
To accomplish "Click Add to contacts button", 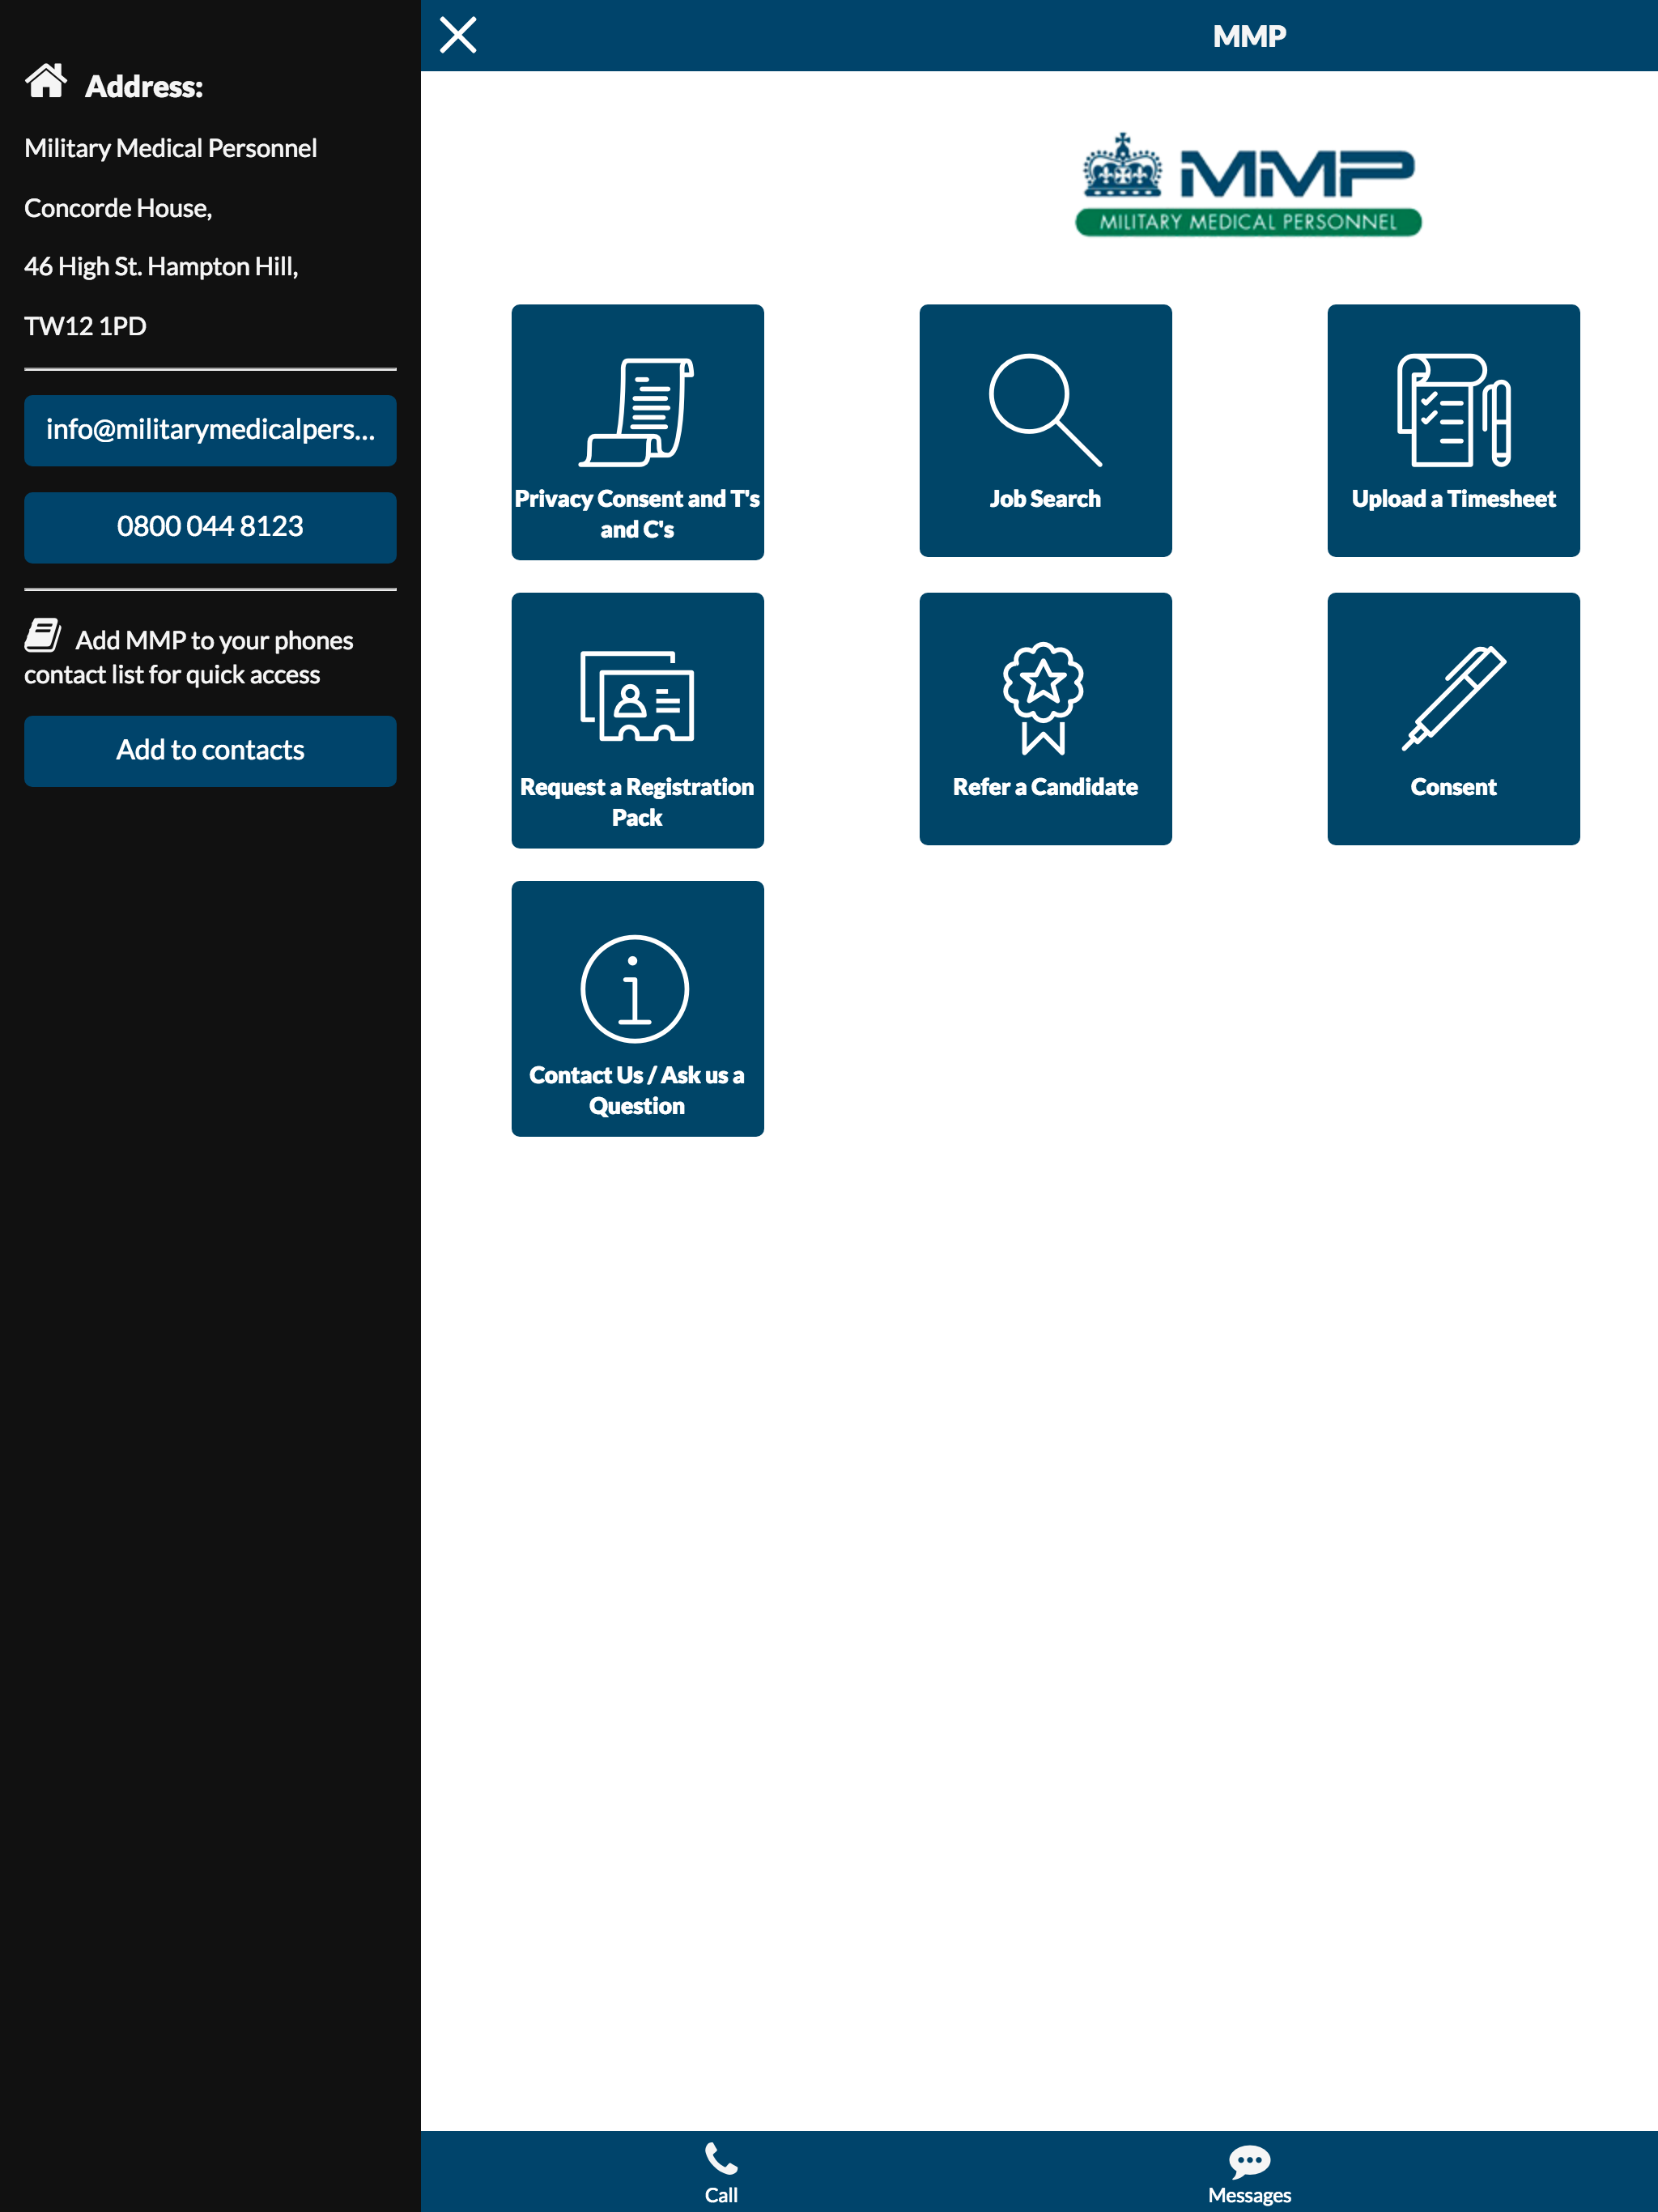I will click(x=210, y=751).
